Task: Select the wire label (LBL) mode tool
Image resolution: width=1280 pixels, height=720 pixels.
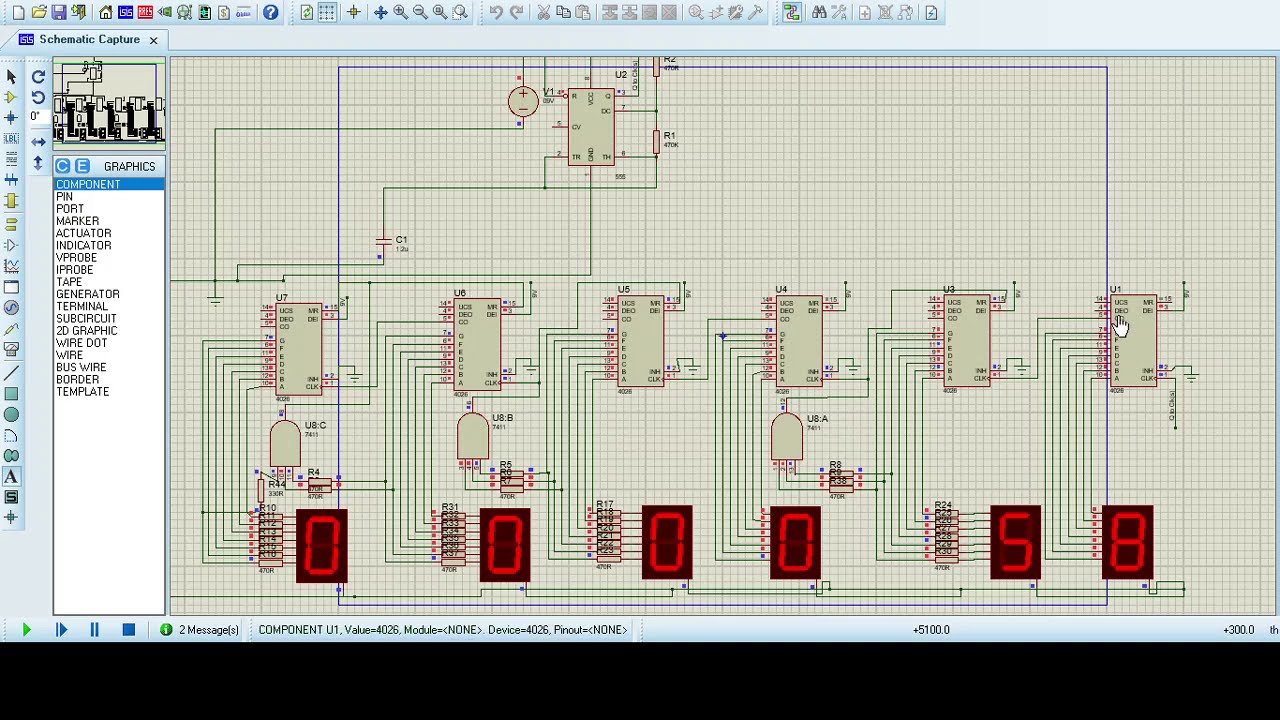Action: [11, 138]
